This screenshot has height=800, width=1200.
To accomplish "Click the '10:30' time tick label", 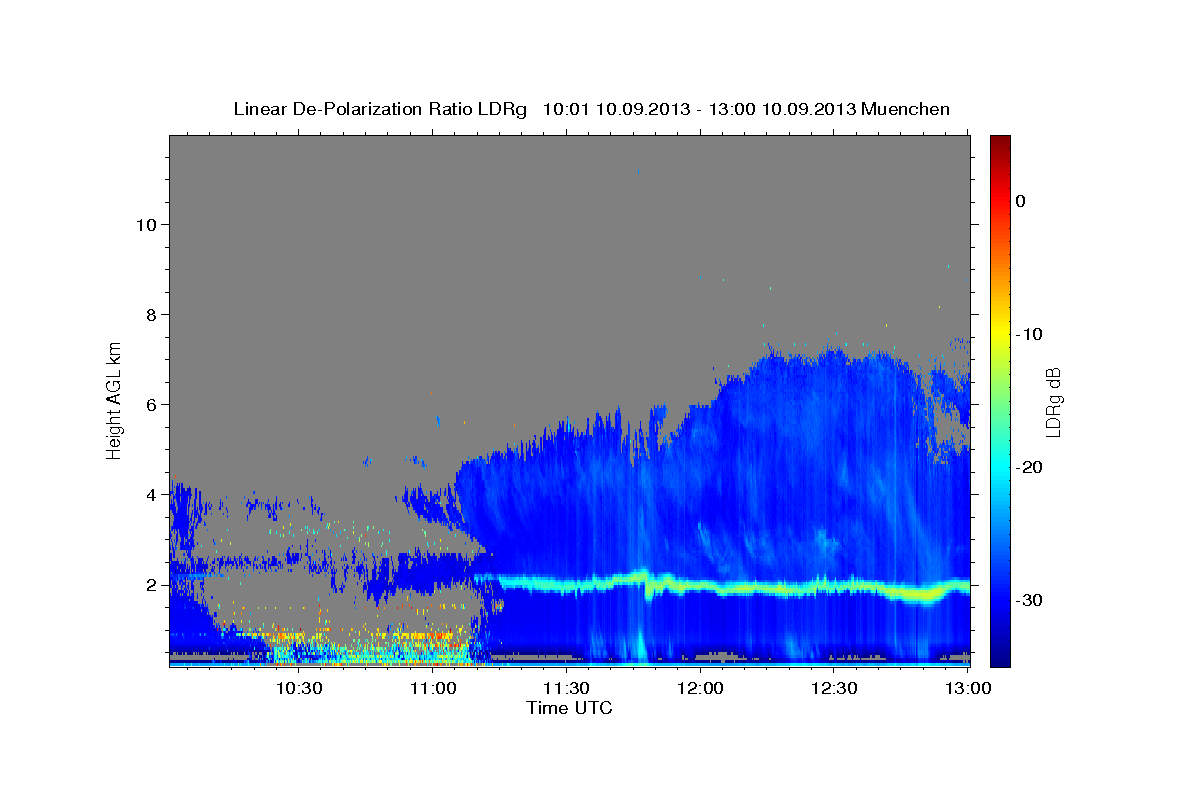I will (x=299, y=688).
